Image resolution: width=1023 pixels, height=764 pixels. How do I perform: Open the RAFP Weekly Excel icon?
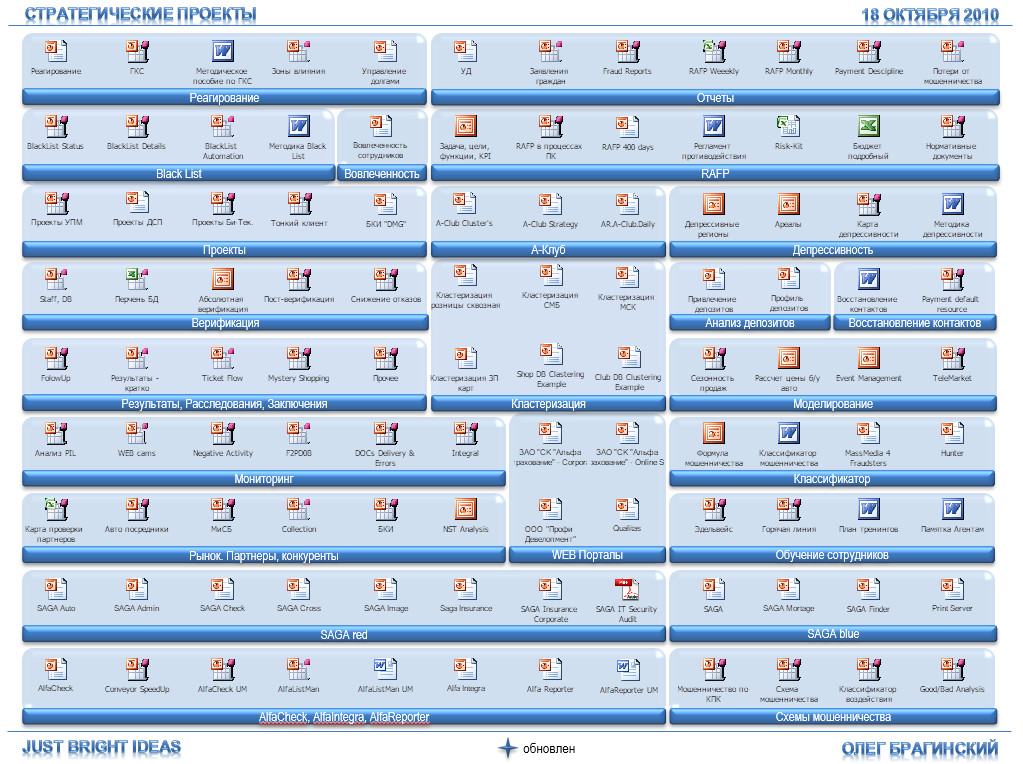click(714, 51)
